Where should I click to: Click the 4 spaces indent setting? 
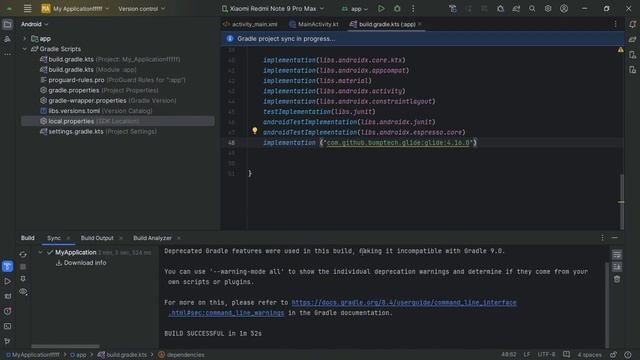click(589, 355)
